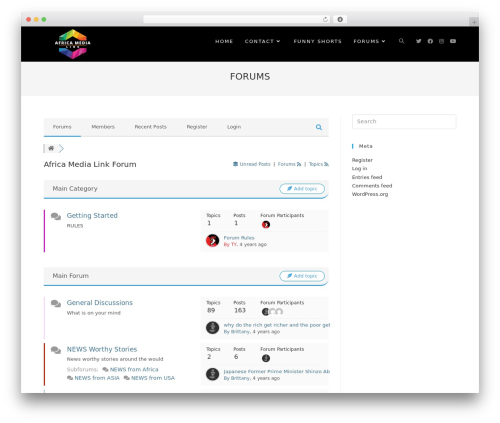Open the Comments feed link
This screenshot has width=500, height=423.
click(x=372, y=186)
